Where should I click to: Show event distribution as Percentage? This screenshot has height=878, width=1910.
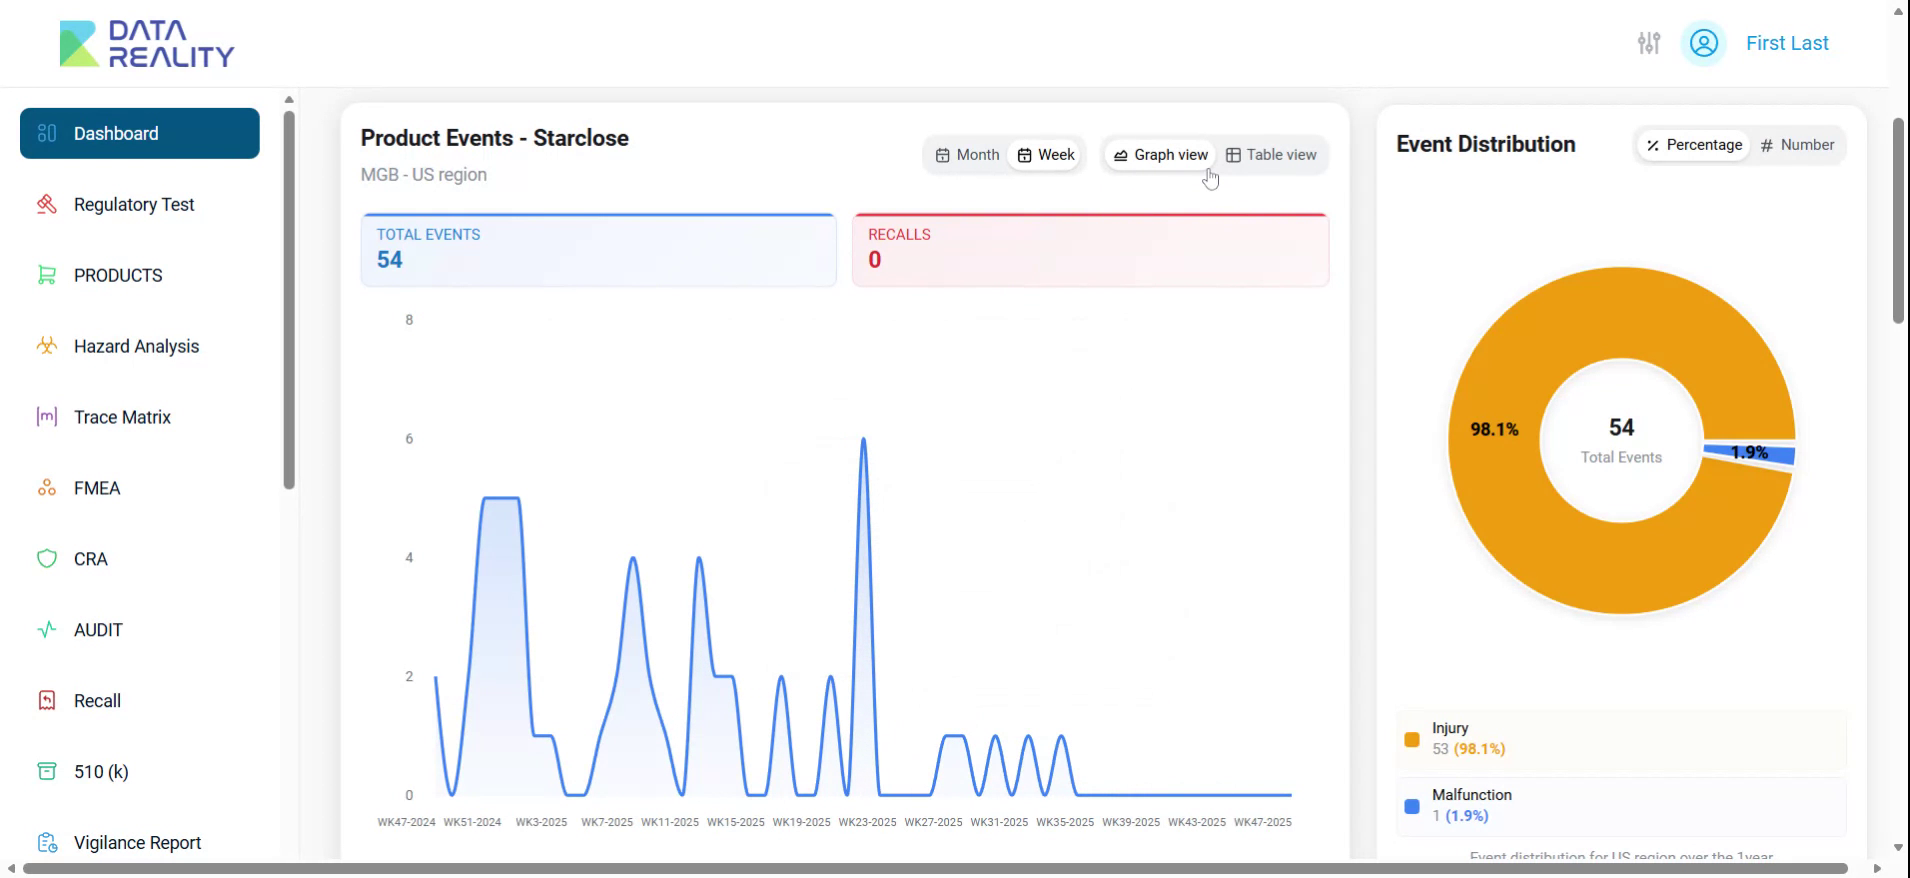click(1694, 145)
